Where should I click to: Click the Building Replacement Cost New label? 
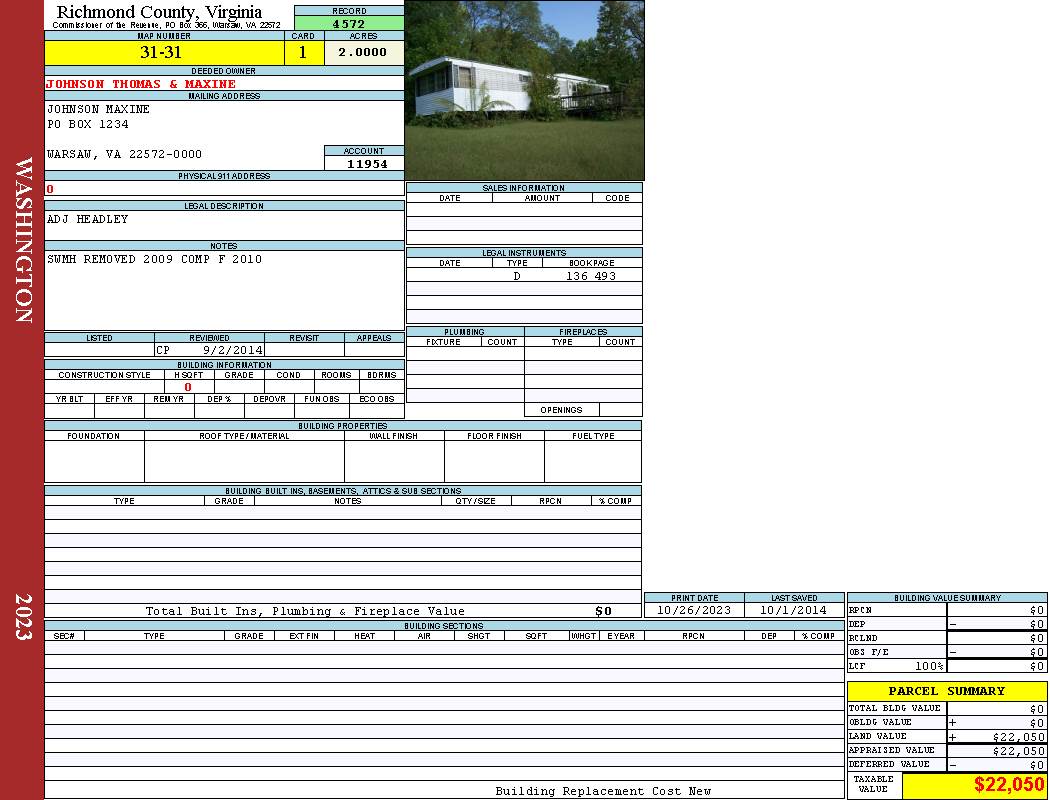[603, 791]
